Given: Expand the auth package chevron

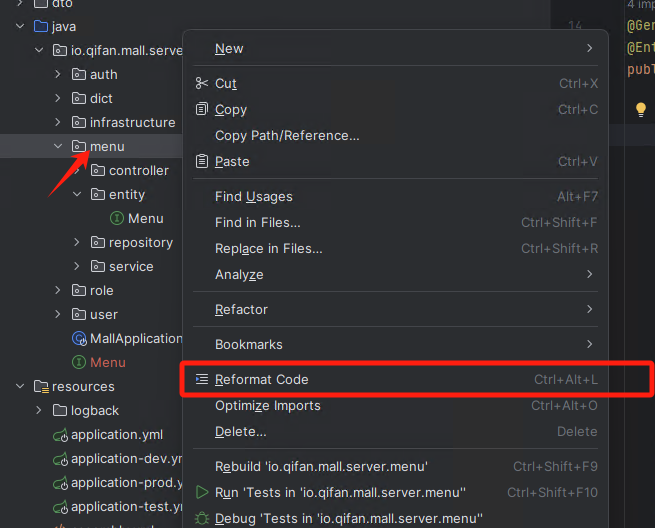Looking at the screenshot, I should (x=59, y=74).
